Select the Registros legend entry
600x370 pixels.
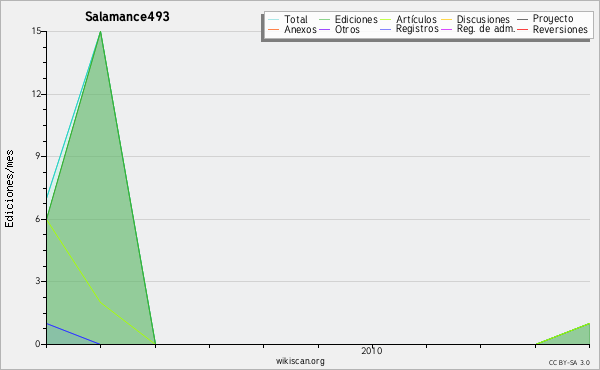click(x=417, y=29)
